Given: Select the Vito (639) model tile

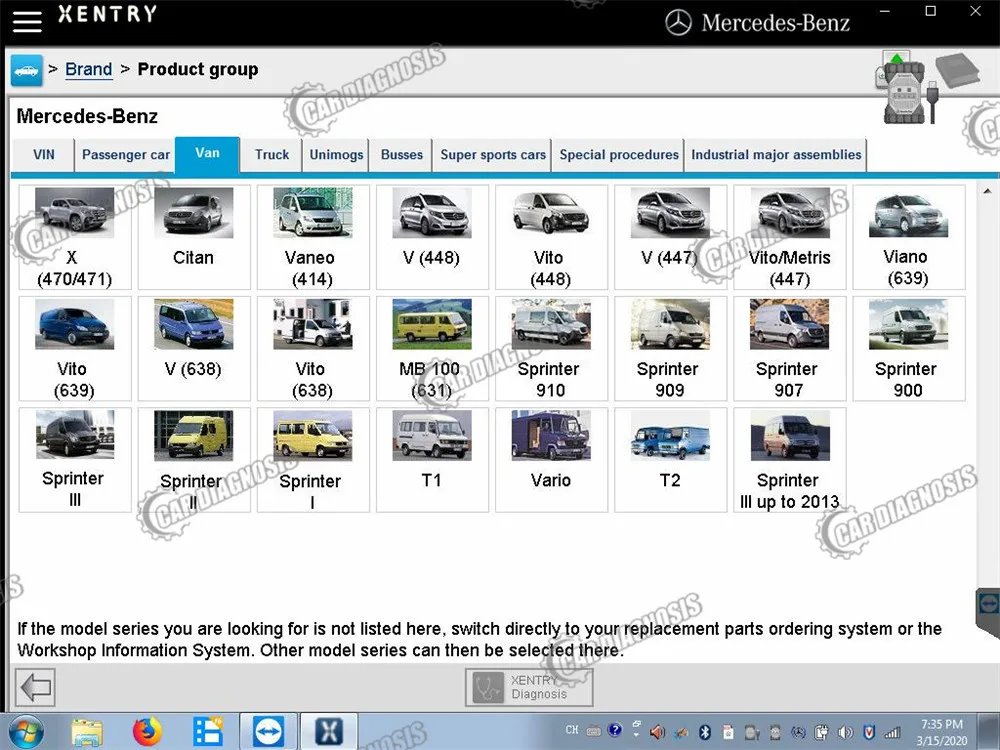Looking at the screenshot, I should pos(75,348).
